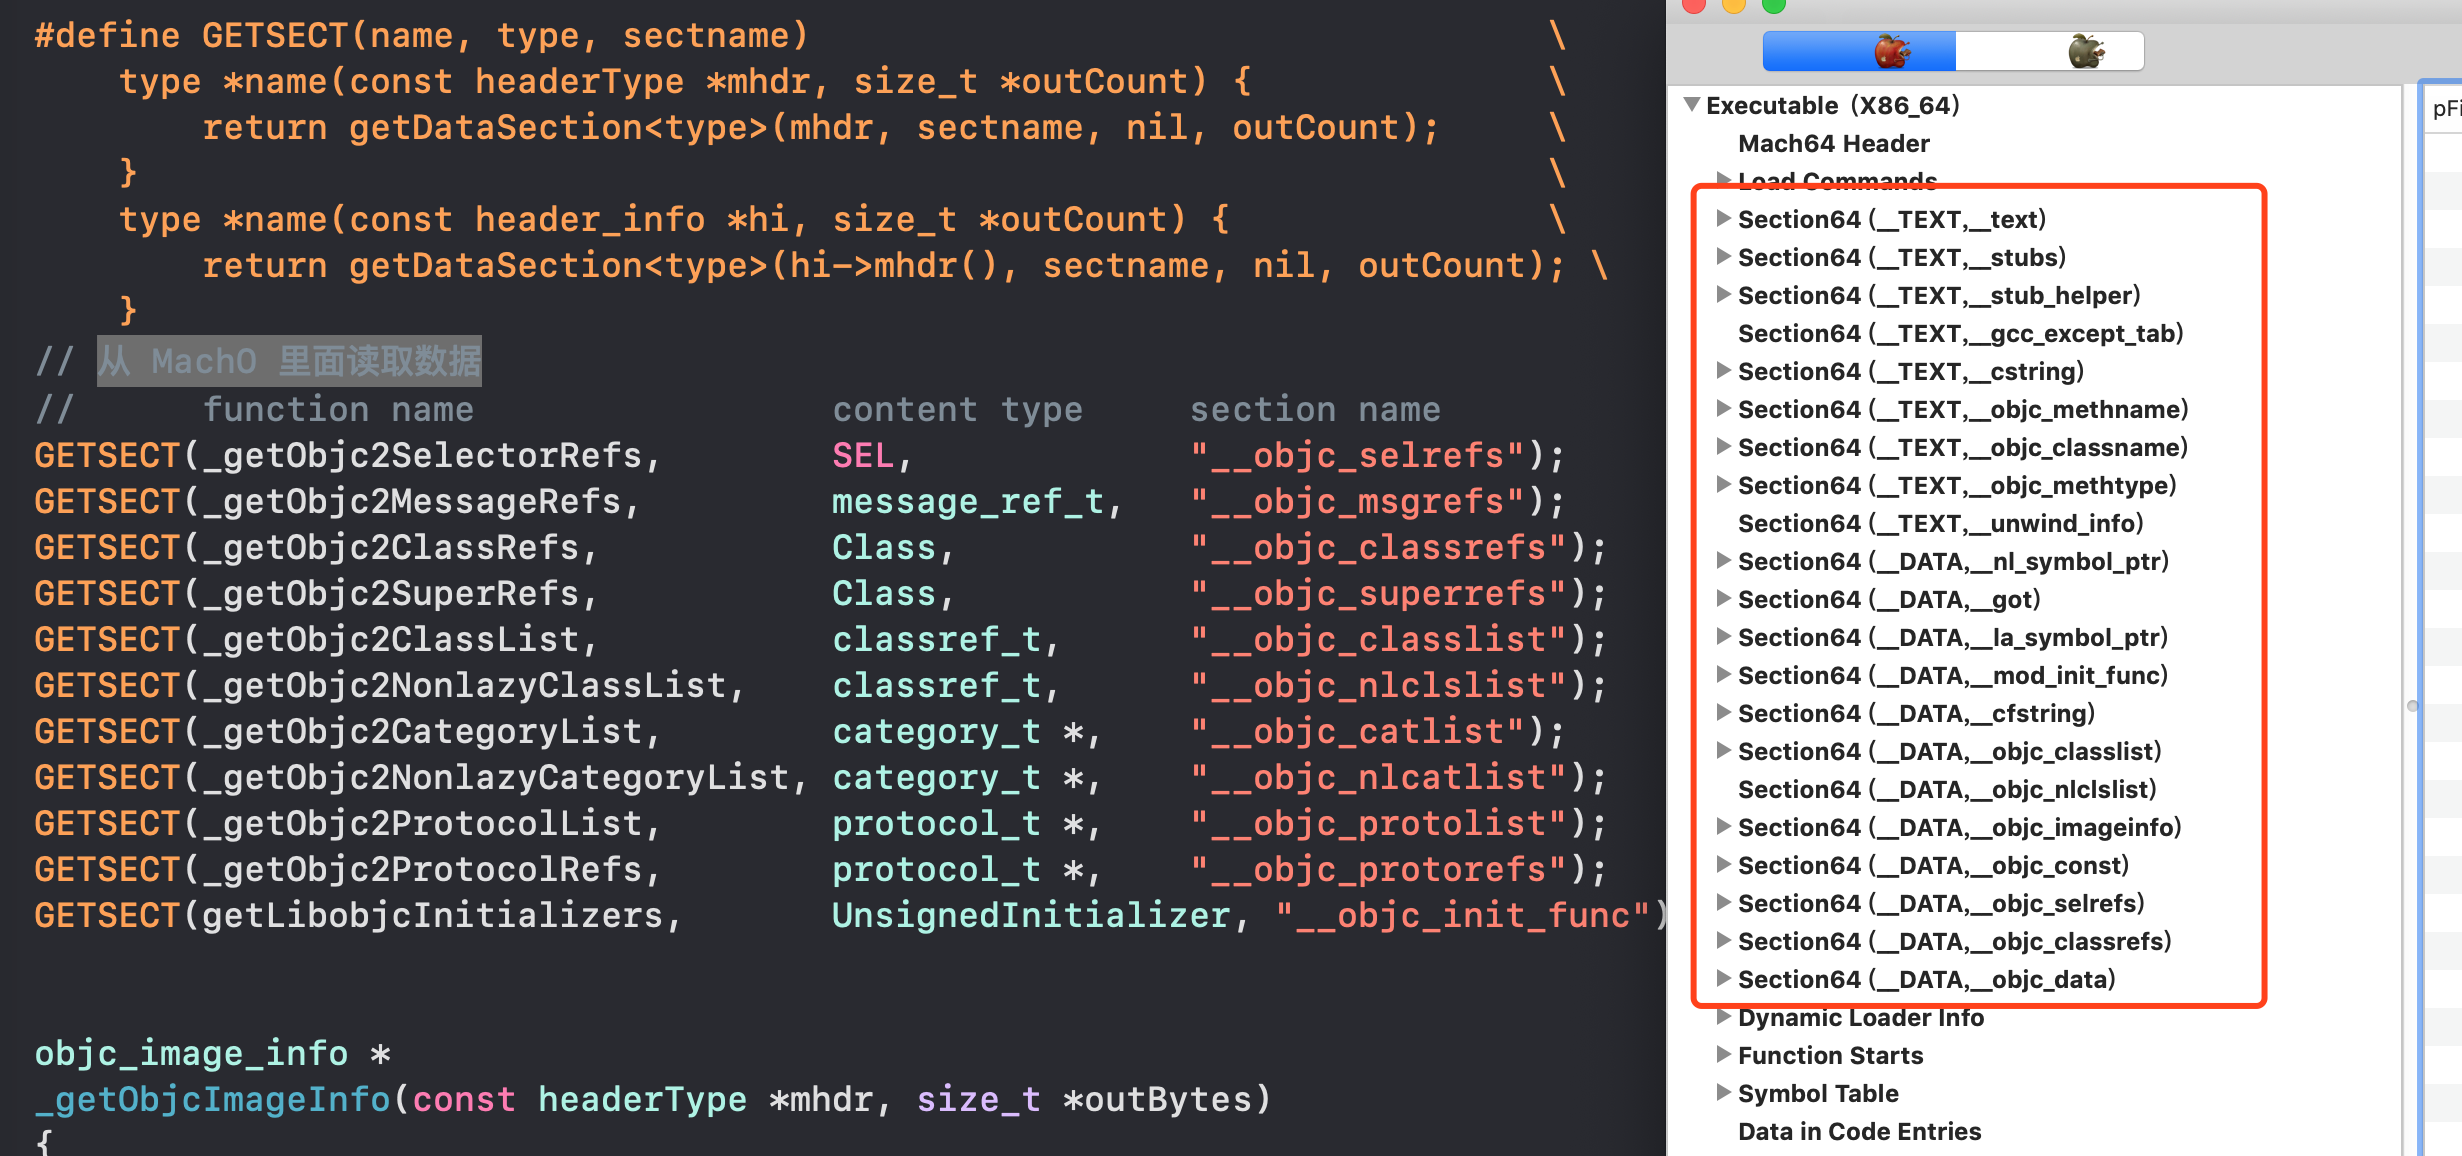Click the yellow minimize window button
Screen dimensions: 2462x1156
pyautogui.click(x=1734, y=5)
